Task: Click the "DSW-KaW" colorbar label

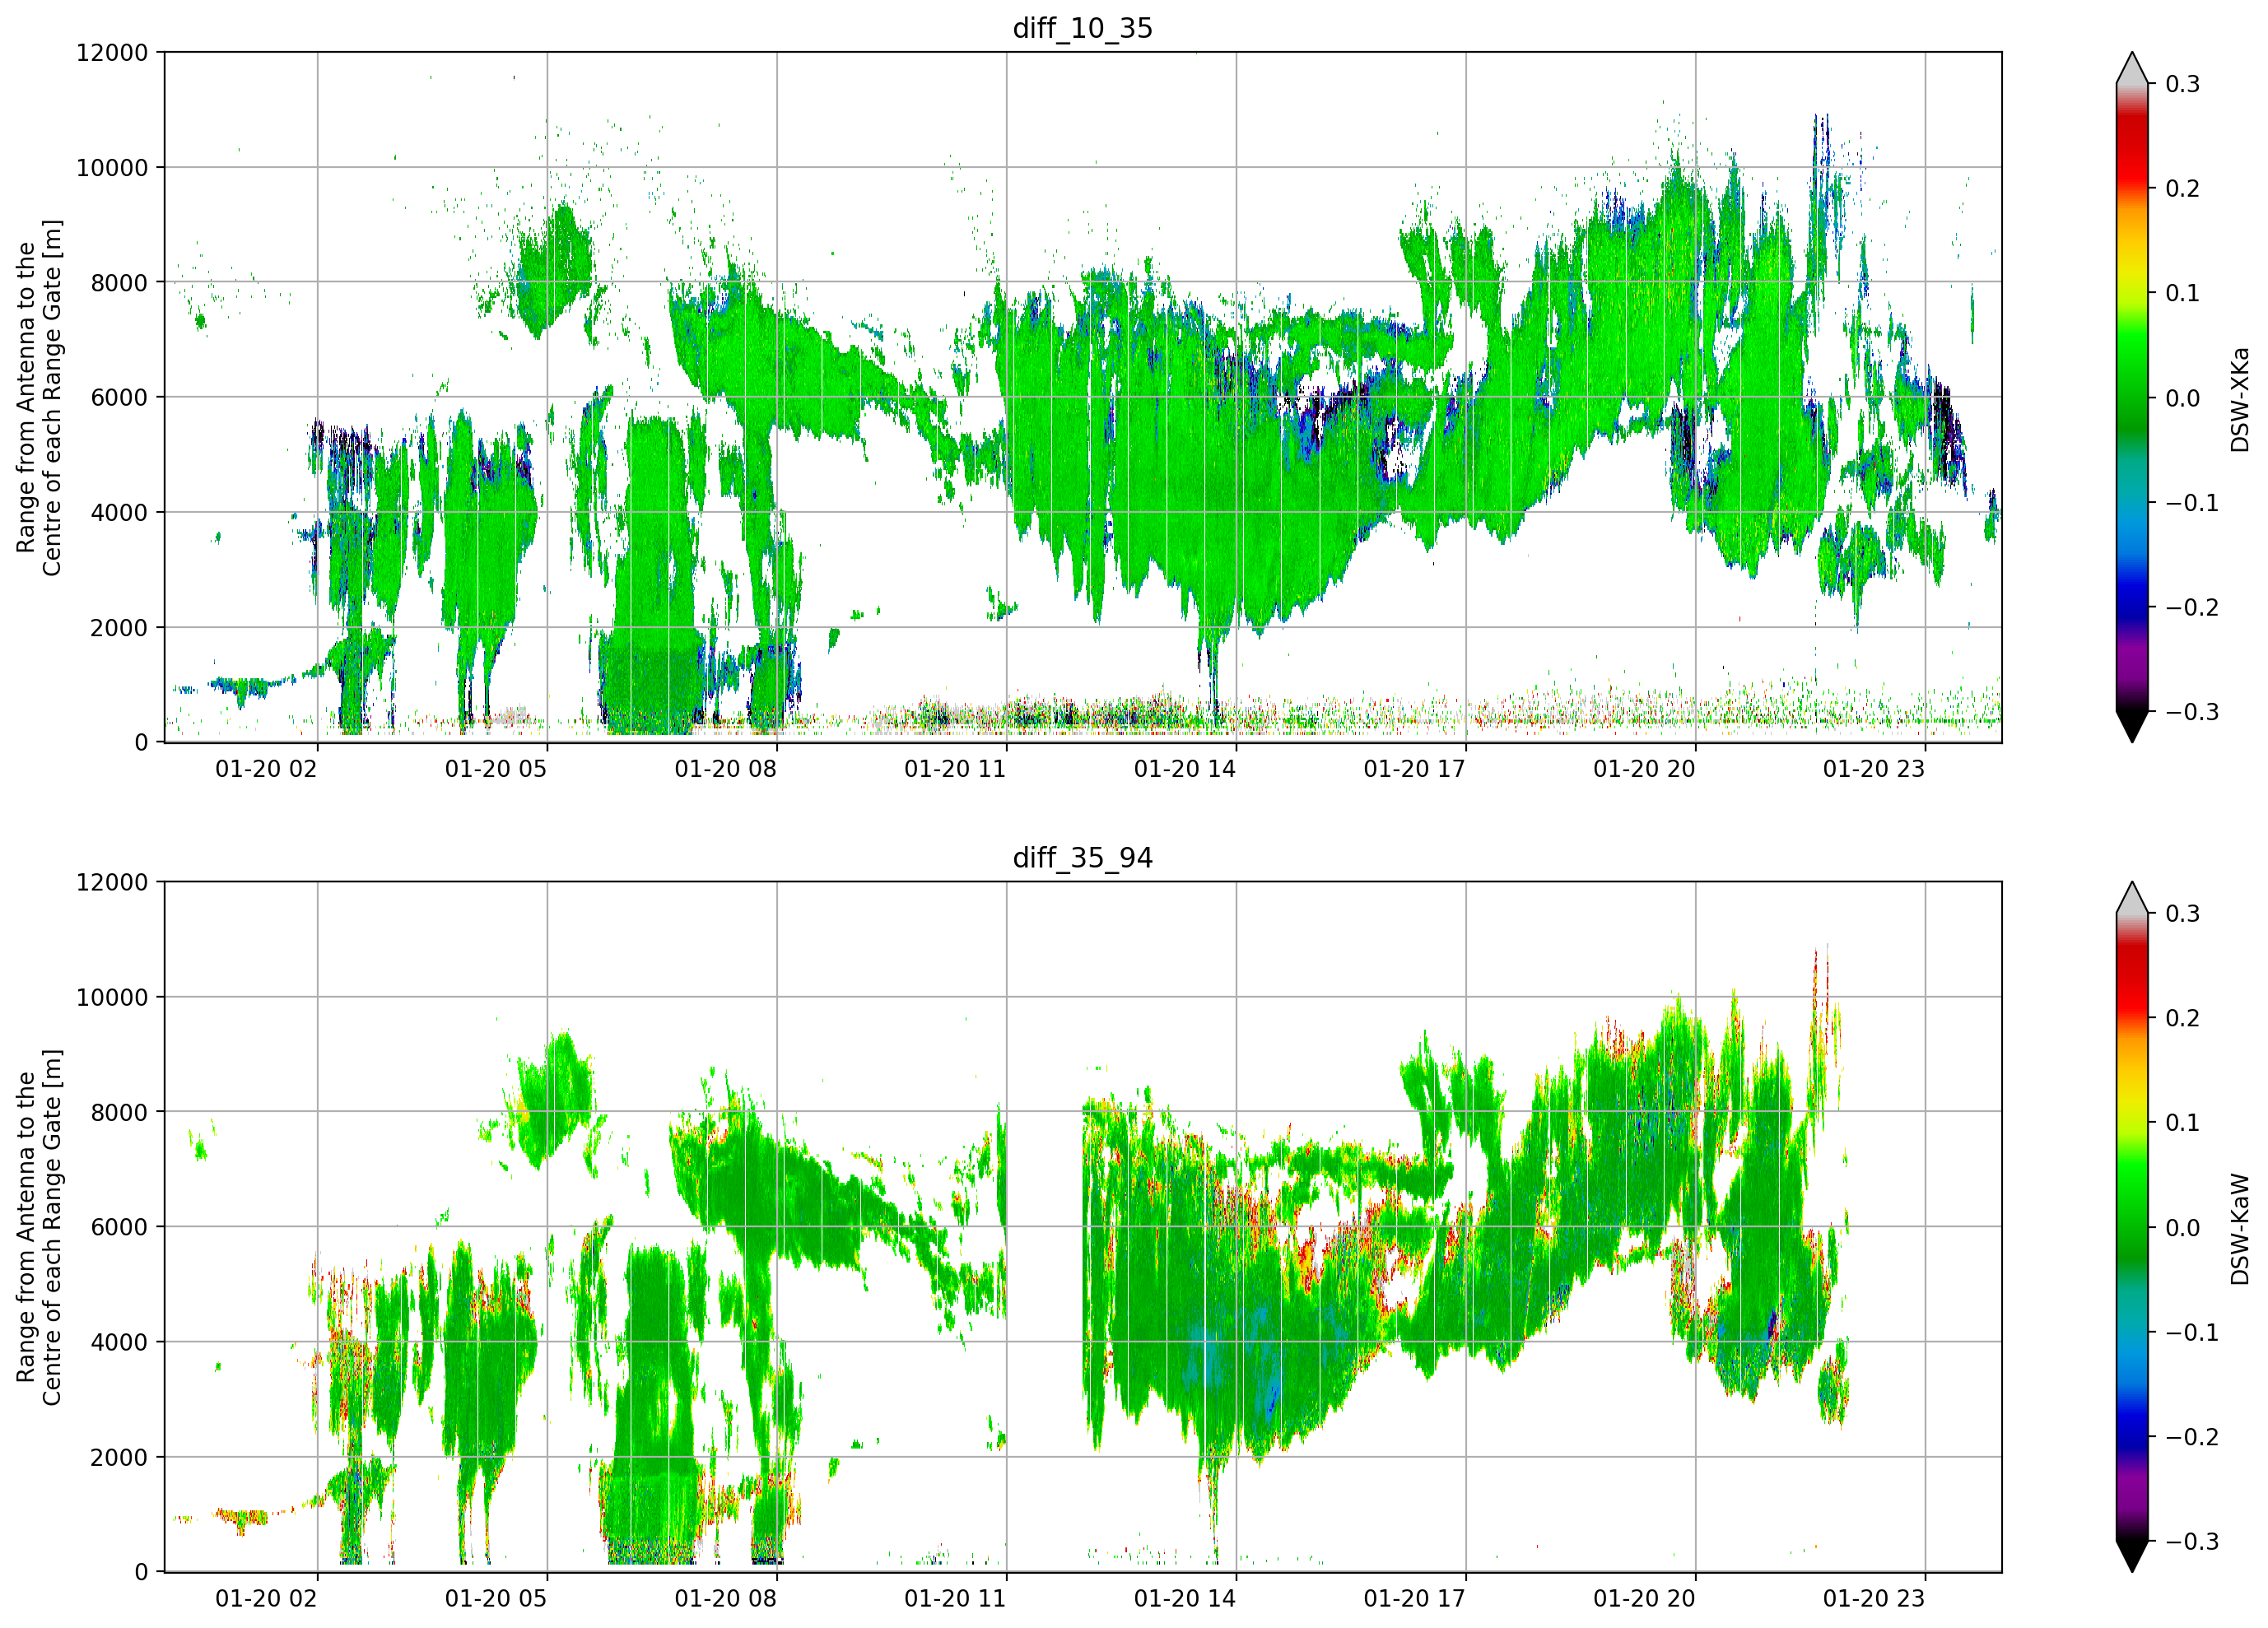Action: (2239, 1229)
